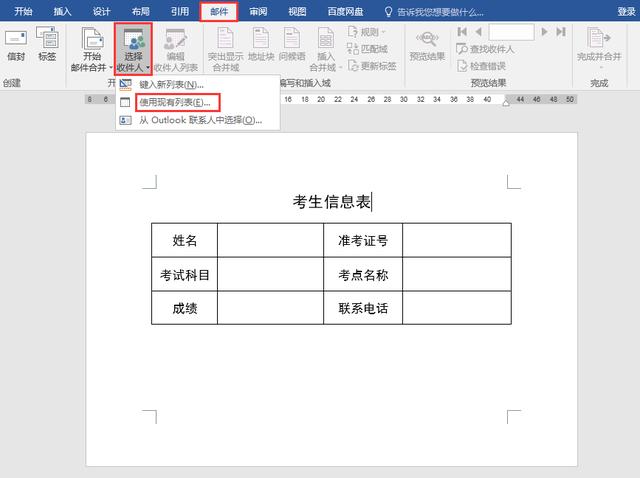Viewport: 640px width, 478px height.
Task: Switch to the 审阅 ribbon tab
Action: coord(258,11)
